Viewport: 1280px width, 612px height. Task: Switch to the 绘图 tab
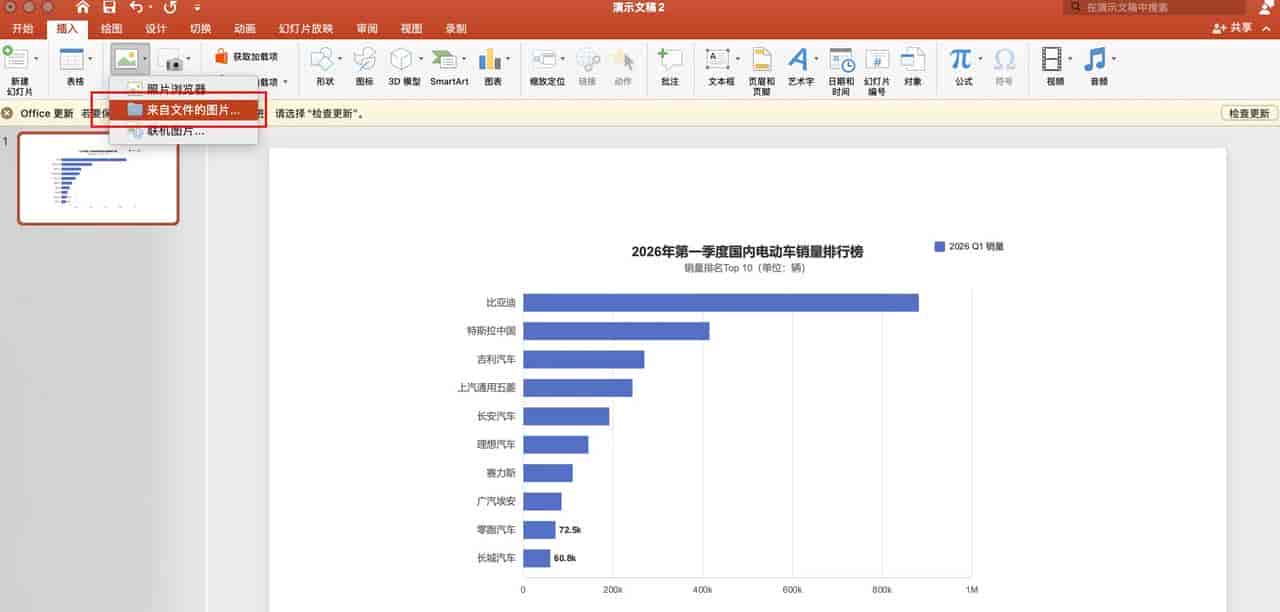pos(111,29)
